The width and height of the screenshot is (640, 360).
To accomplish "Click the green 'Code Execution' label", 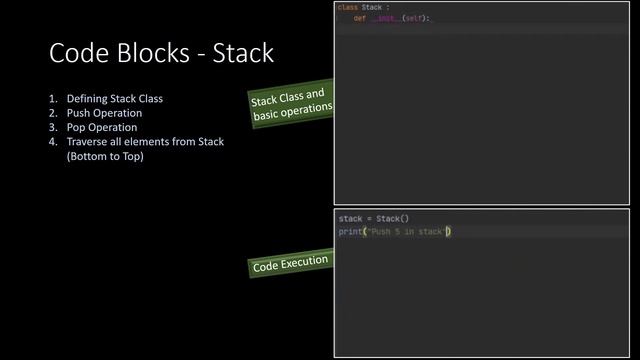I will point(290,263).
